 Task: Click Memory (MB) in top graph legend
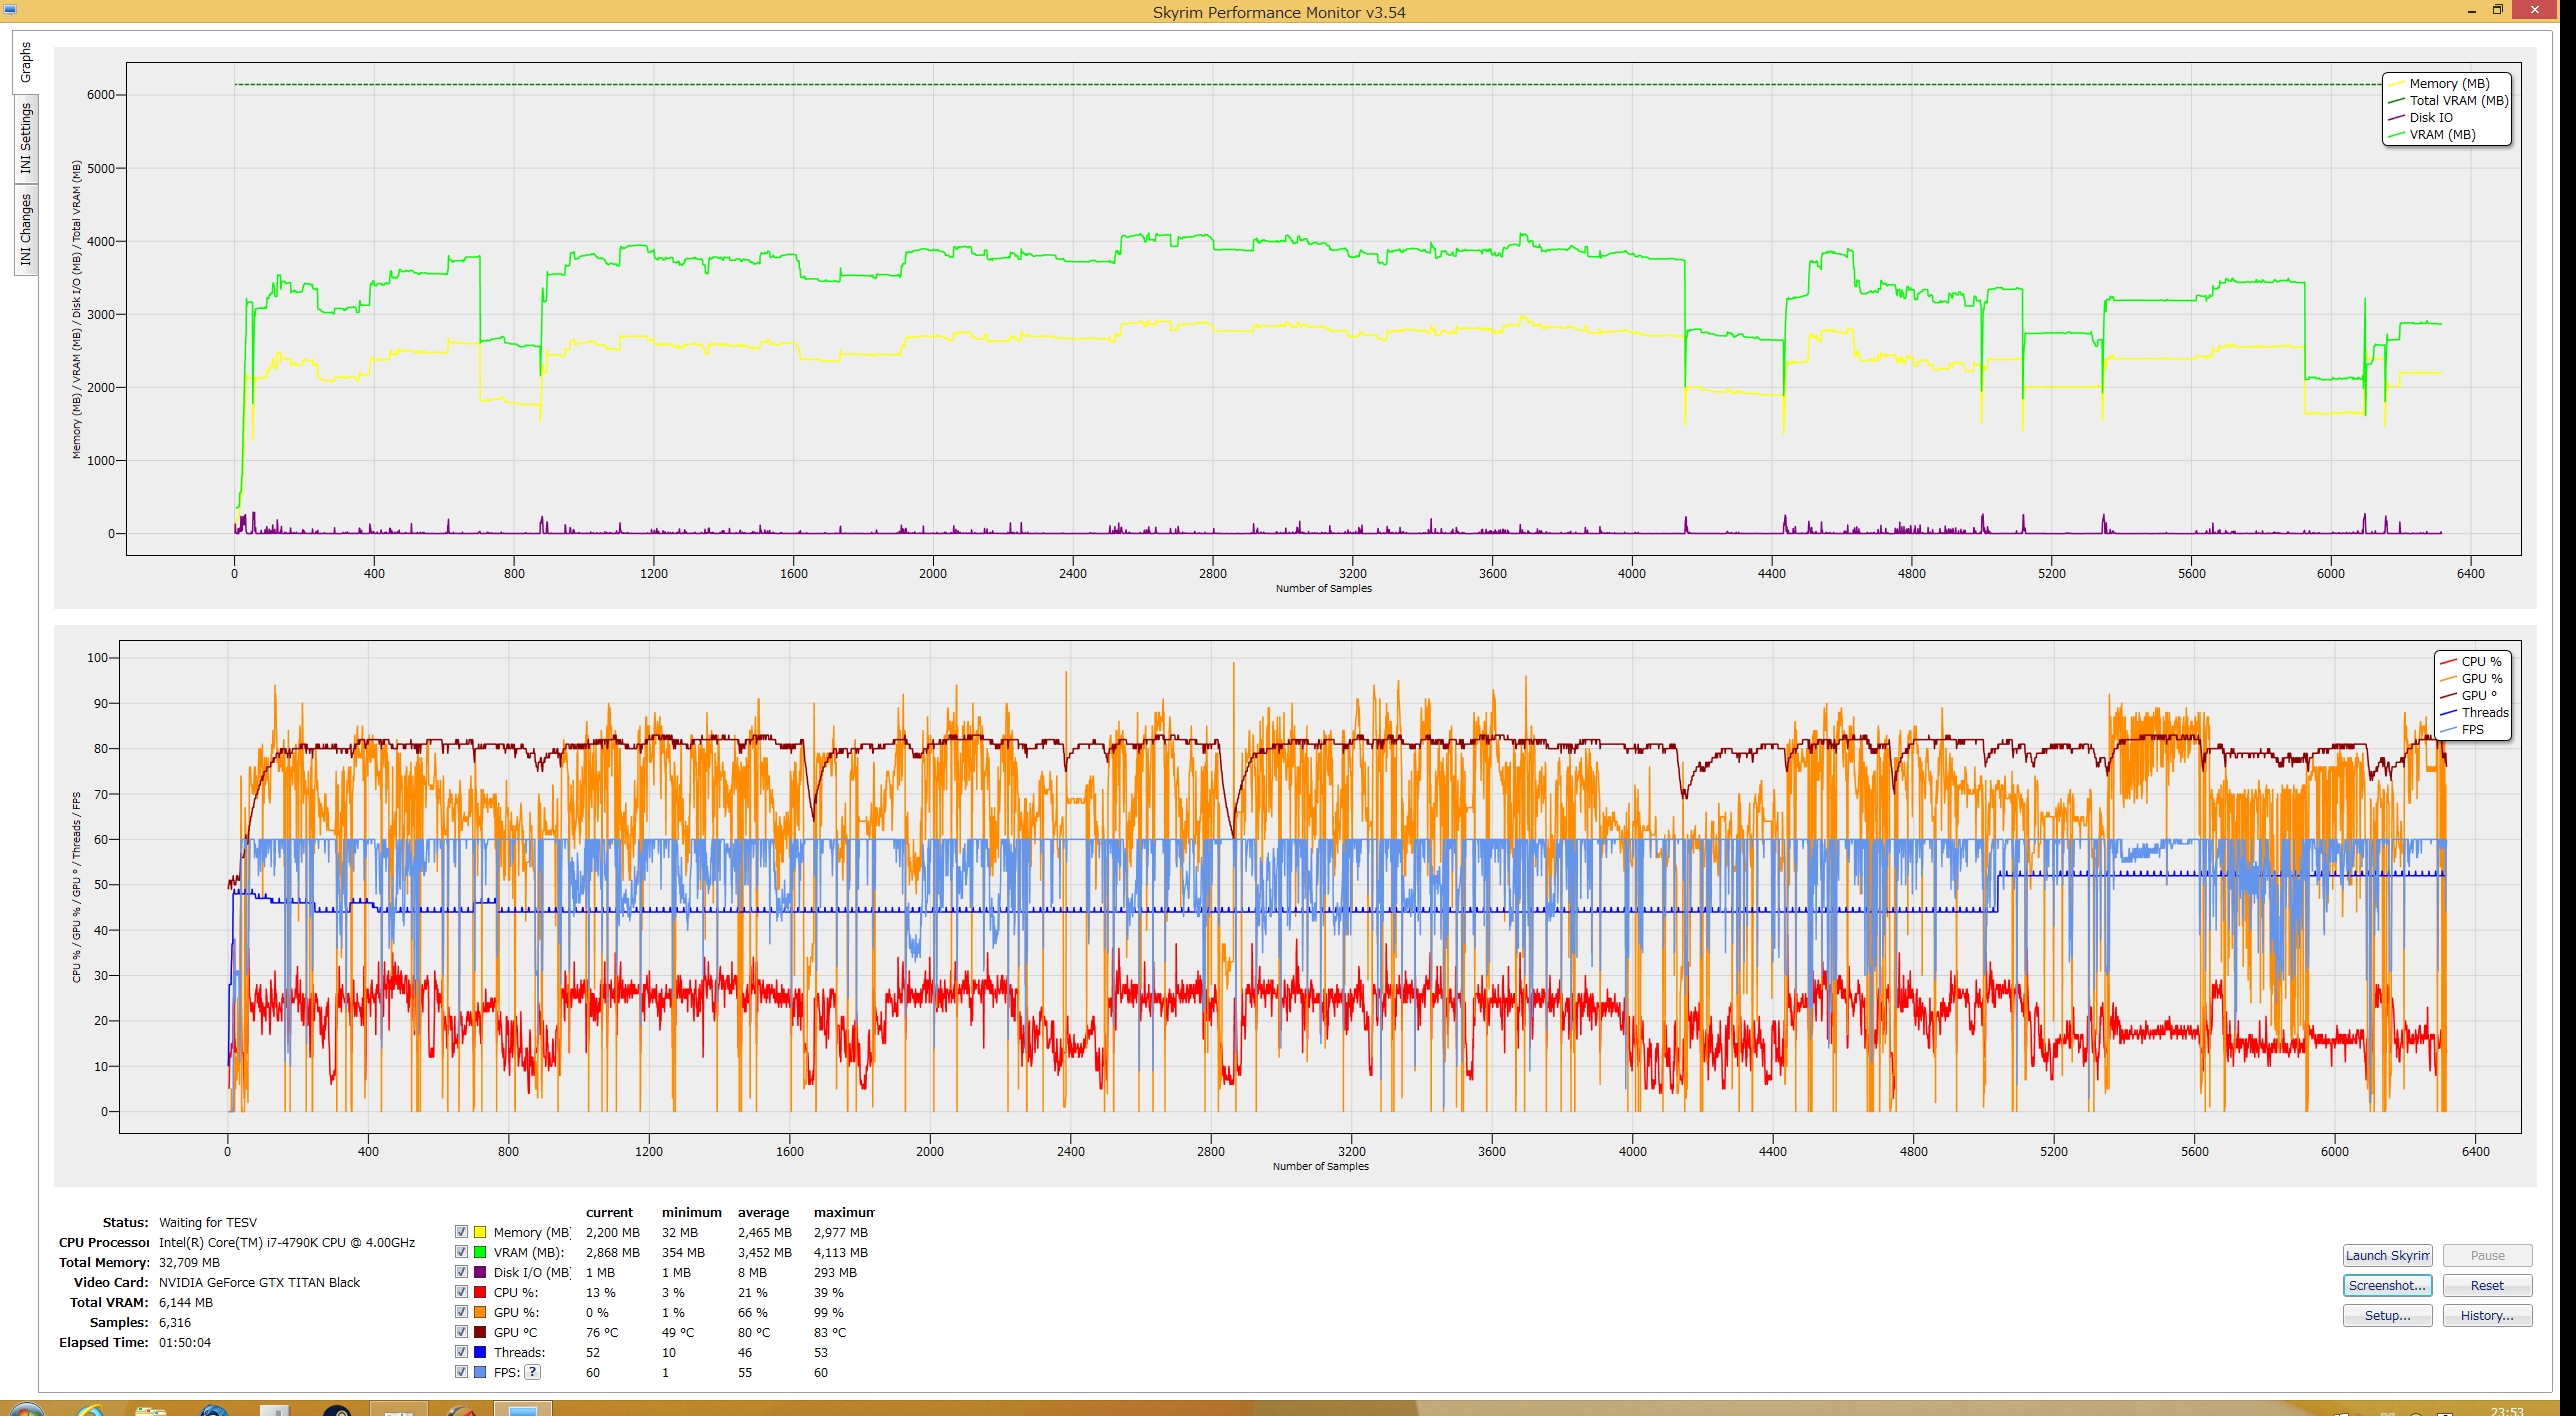[2449, 84]
